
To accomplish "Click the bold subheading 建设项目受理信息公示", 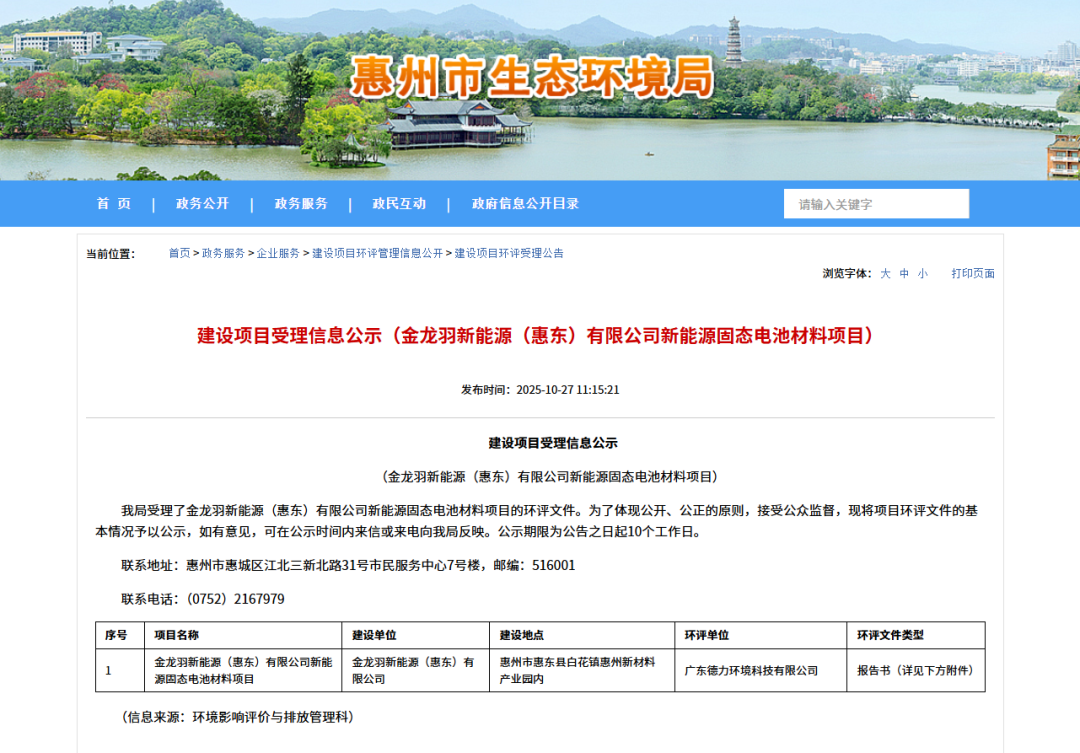I will pos(553,443).
